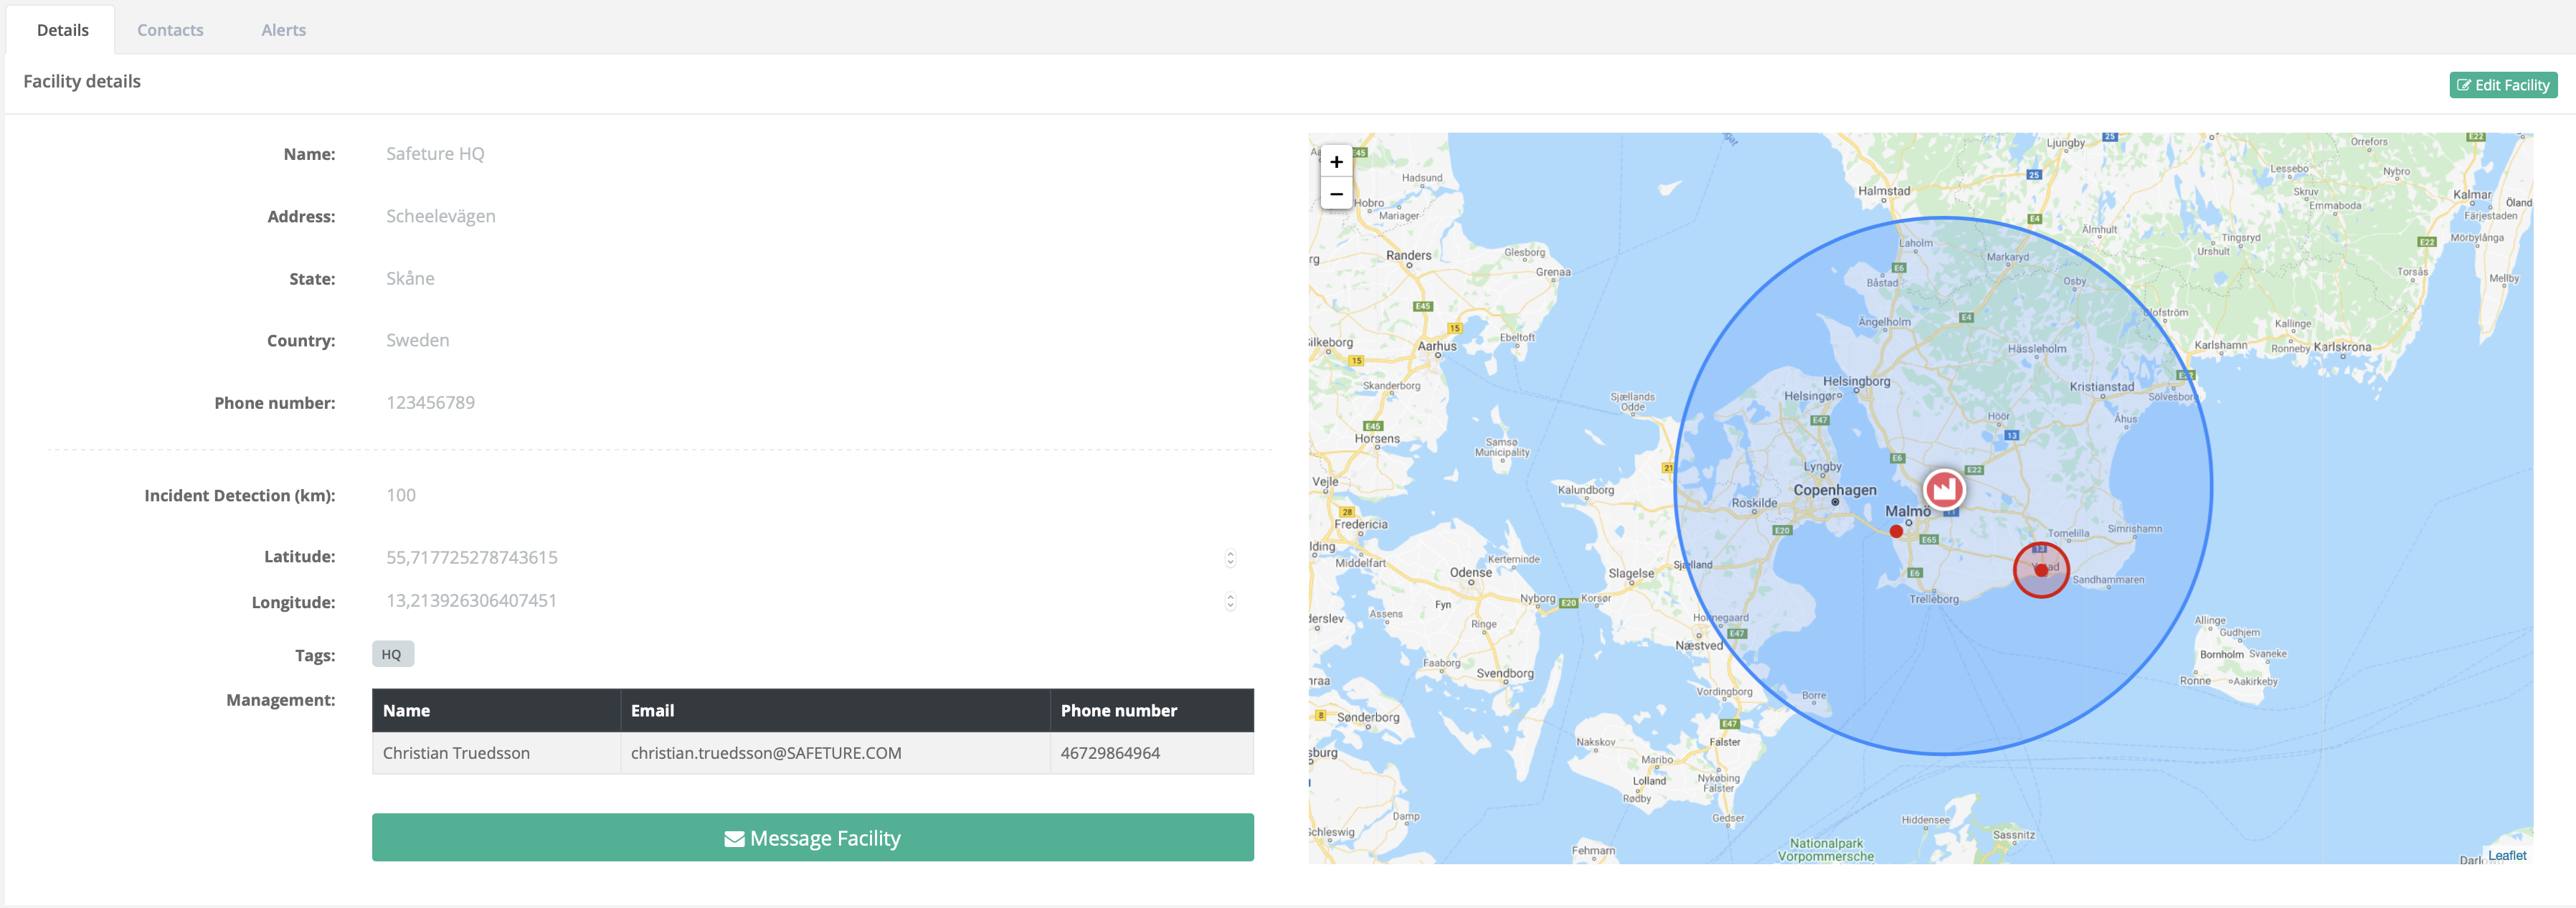Image resolution: width=2576 pixels, height=908 pixels.
Task: Click the envelope icon on Message Facility
Action: [x=734, y=839]
